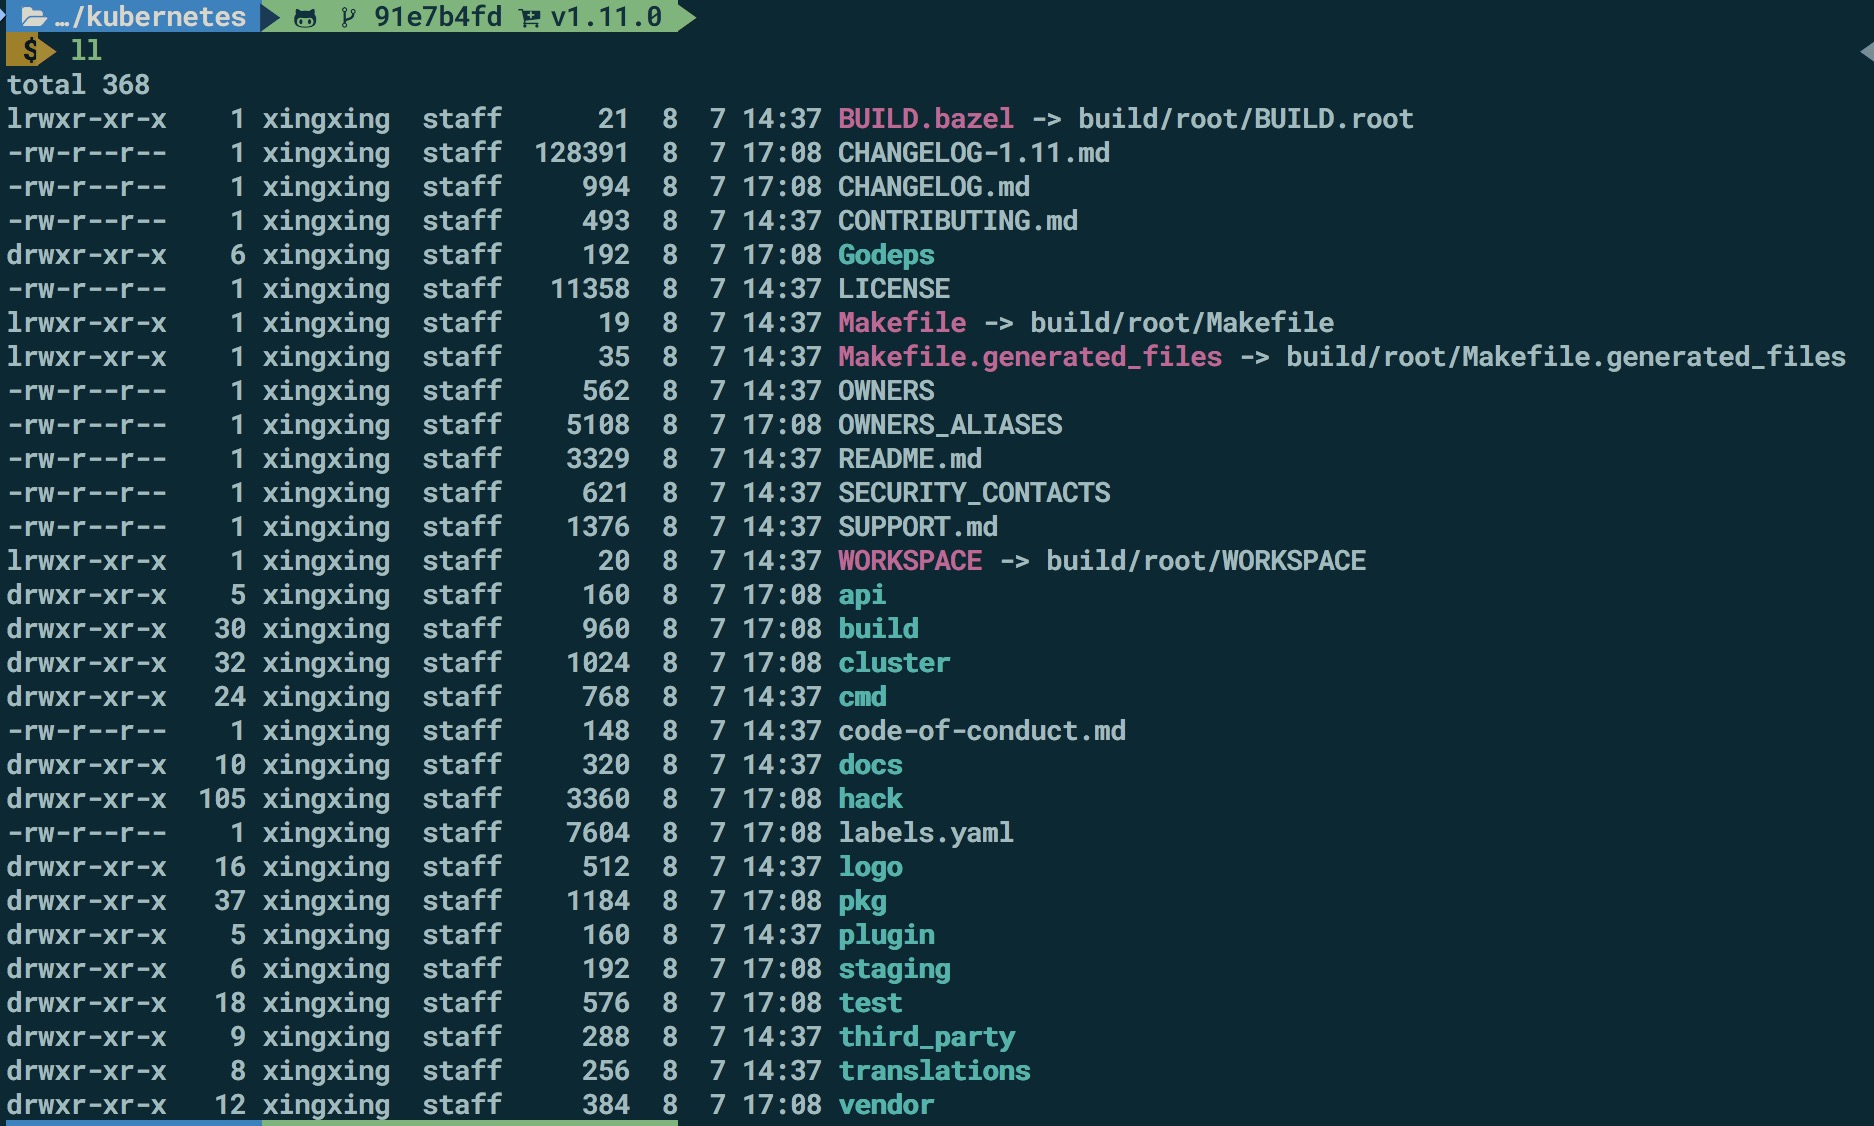1874x1126 pixels.
Task: Click the hack directory name
Action: (870, 798)
